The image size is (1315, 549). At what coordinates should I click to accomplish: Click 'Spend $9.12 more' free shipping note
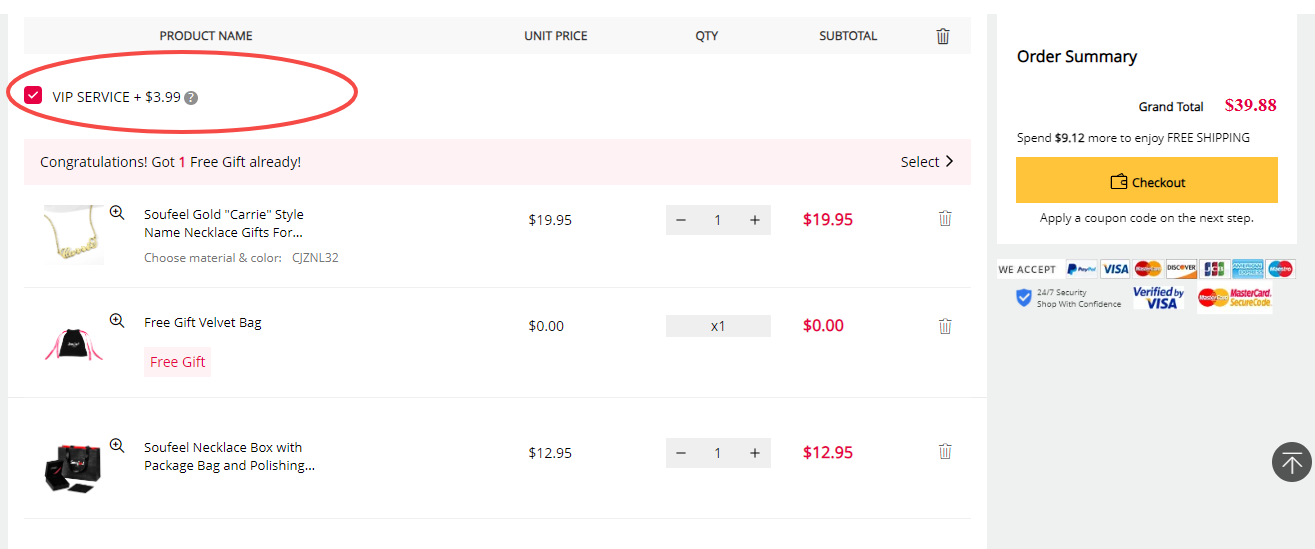tap(1133, 138)
